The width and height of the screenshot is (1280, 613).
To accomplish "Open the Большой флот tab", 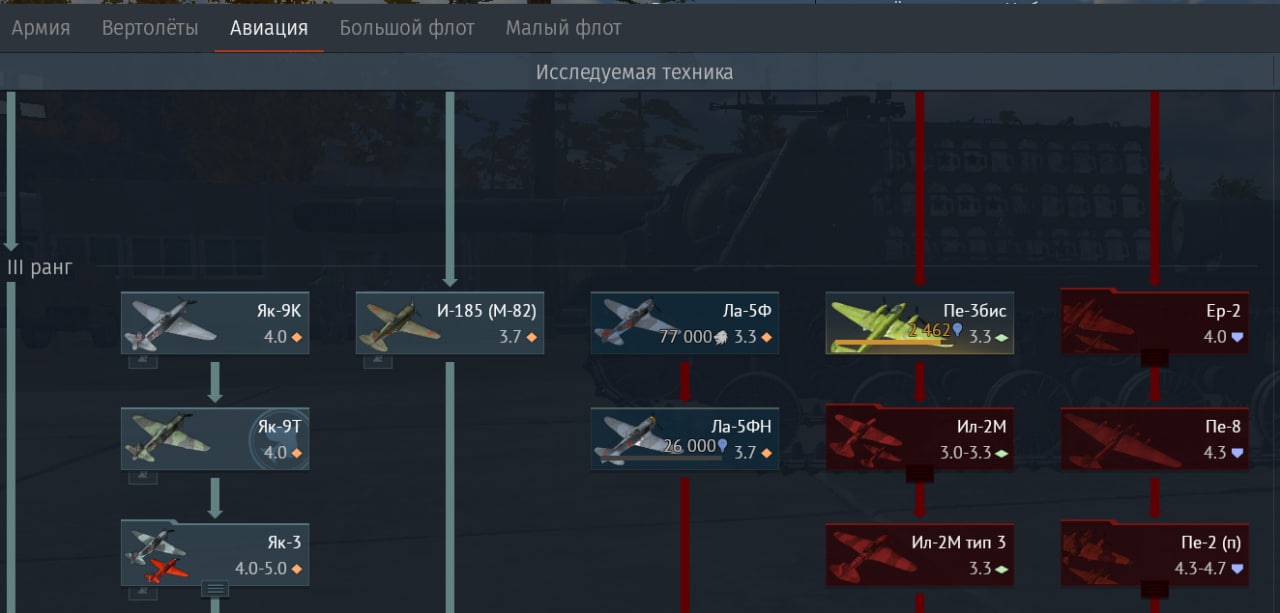I will (x=407, y=28).
